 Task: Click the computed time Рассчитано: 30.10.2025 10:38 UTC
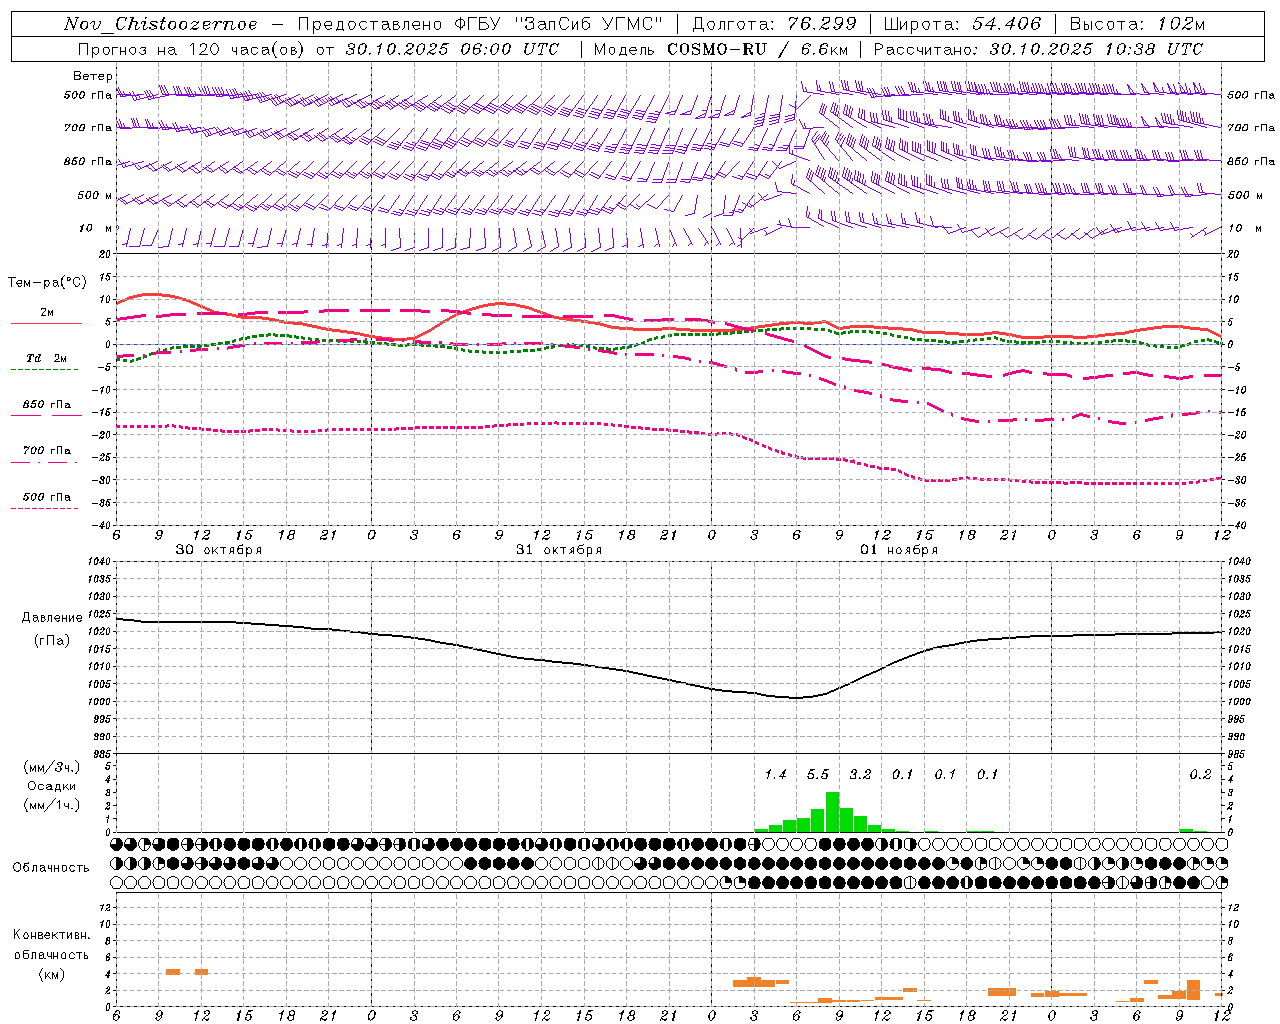point(1038,49)
